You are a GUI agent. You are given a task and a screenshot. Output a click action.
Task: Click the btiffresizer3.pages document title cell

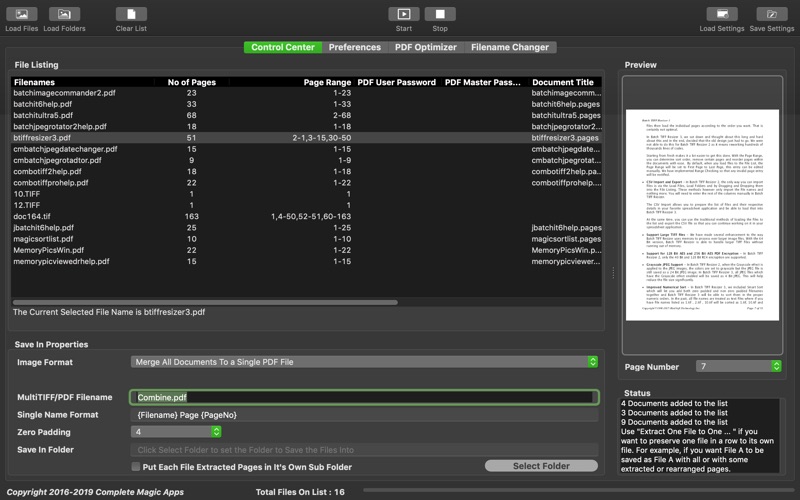pyautogui.click(x=565, y=138)
